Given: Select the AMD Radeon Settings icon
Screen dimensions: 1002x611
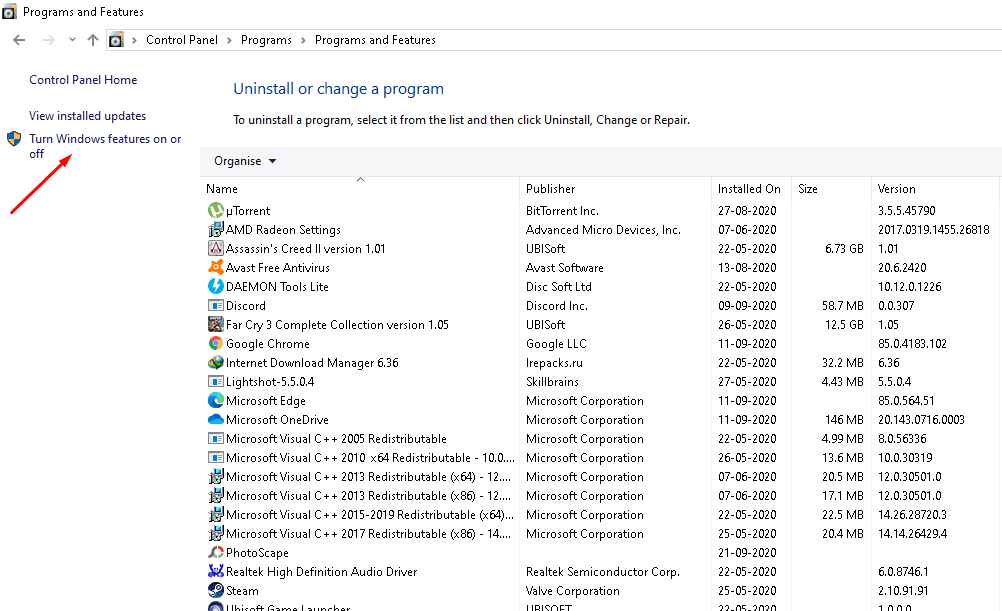Looking at the screenshot, I should 215,230.
